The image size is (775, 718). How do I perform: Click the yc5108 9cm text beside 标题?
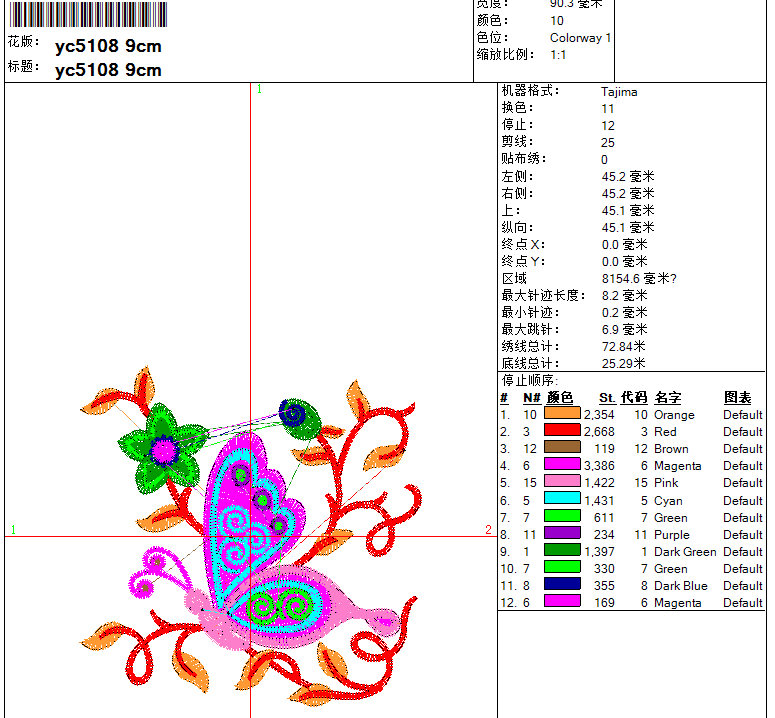(108, 70)
